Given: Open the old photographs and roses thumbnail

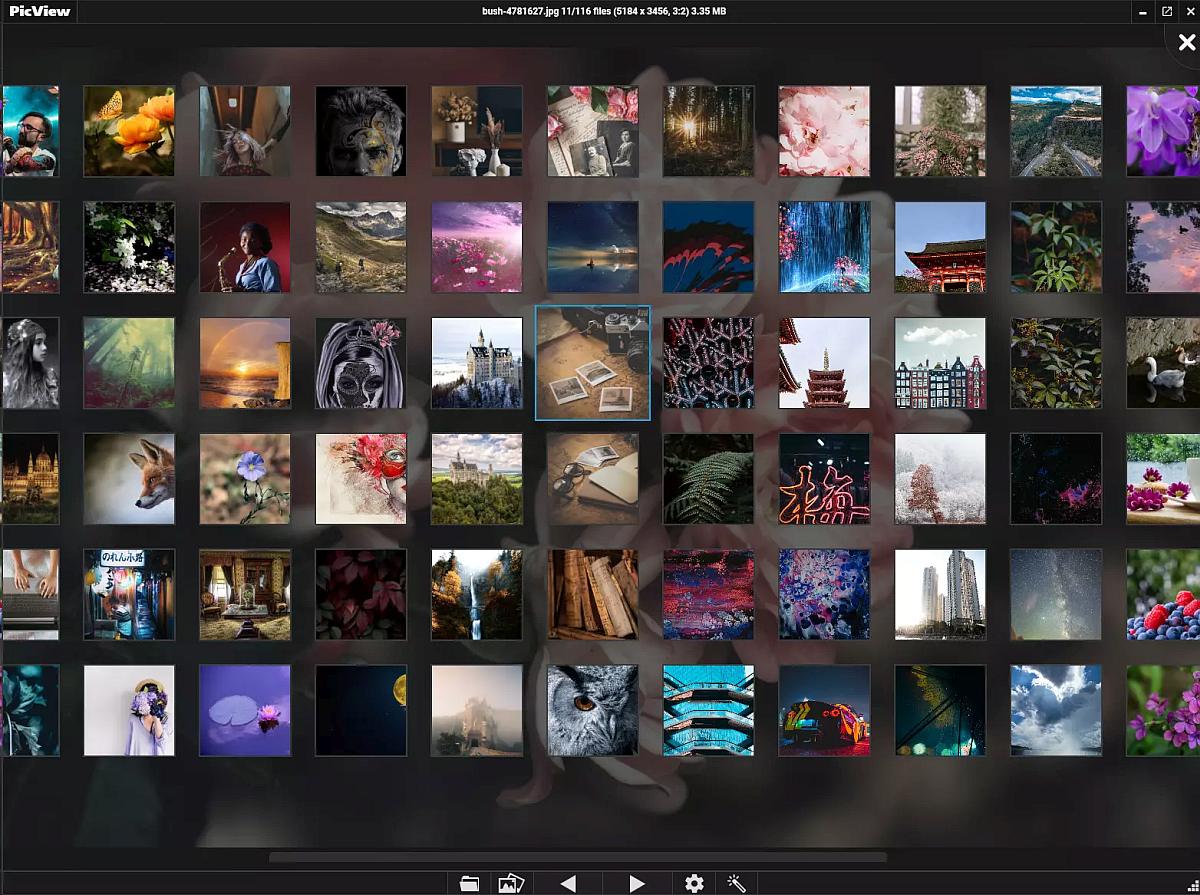Looking at the screenshot, I should [593, 131].
